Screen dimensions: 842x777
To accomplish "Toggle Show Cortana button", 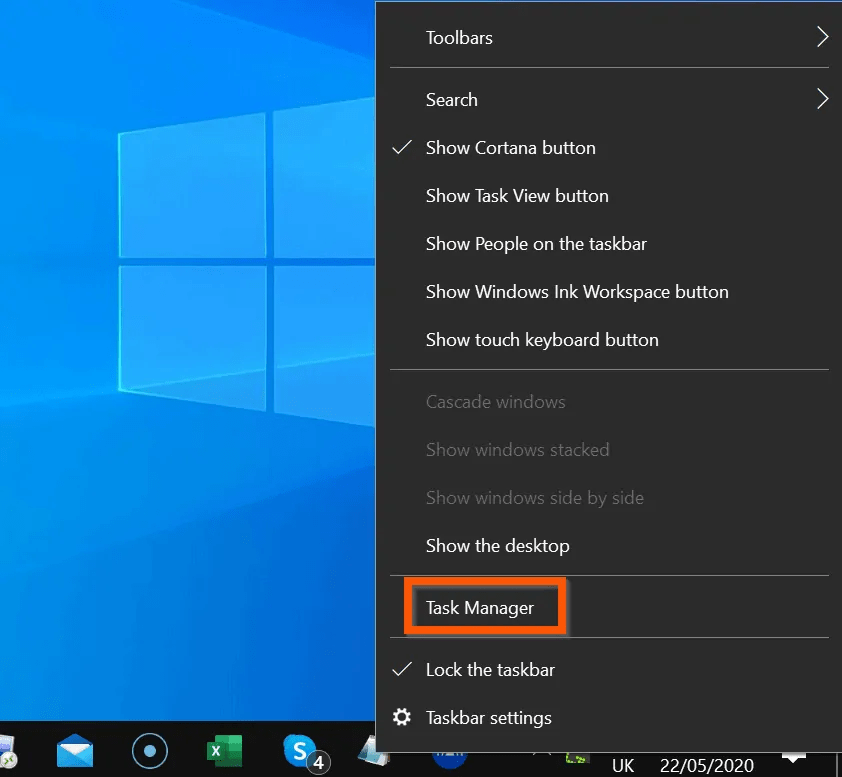I will tap(510, 147).
